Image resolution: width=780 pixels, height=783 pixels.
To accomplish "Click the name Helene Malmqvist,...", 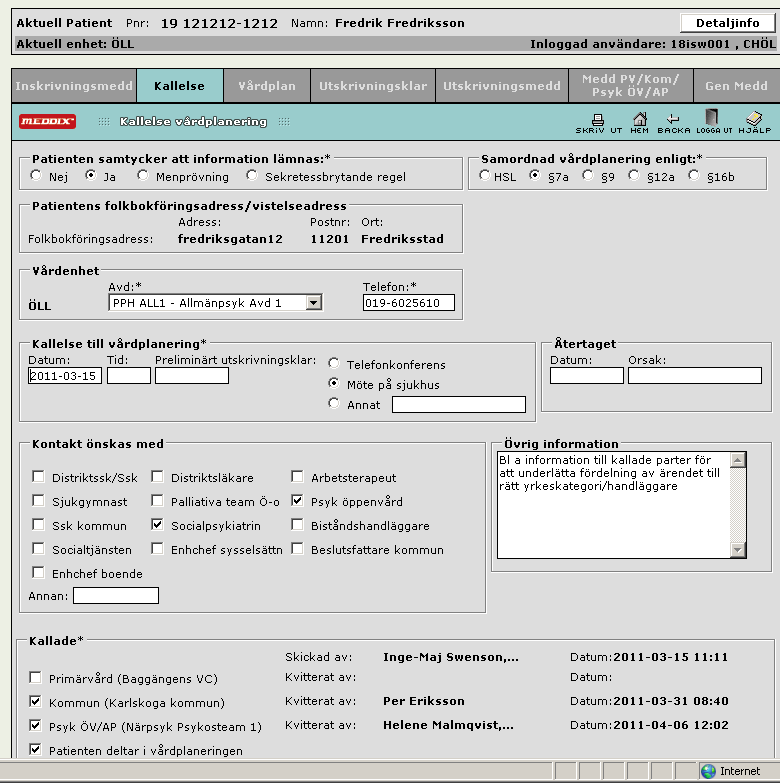I will pos(448,725).
